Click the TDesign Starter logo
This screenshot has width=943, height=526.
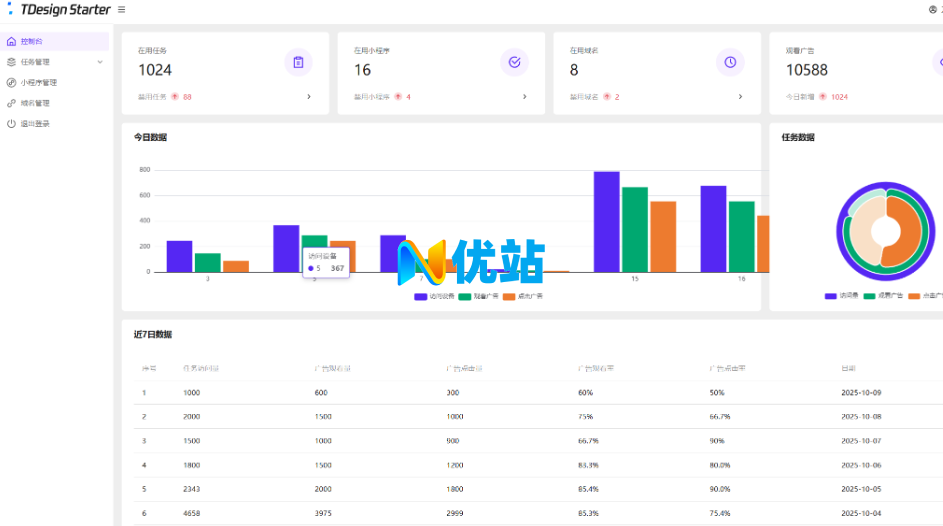[60, 10]
